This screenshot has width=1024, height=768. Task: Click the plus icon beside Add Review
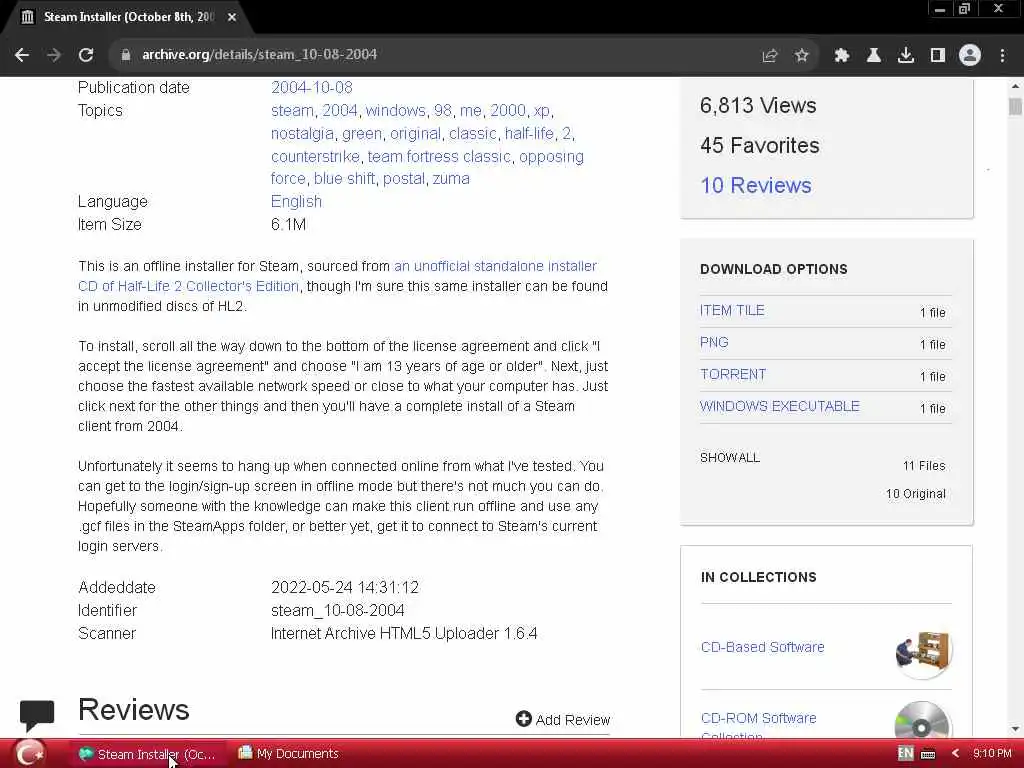pos(523,719)
